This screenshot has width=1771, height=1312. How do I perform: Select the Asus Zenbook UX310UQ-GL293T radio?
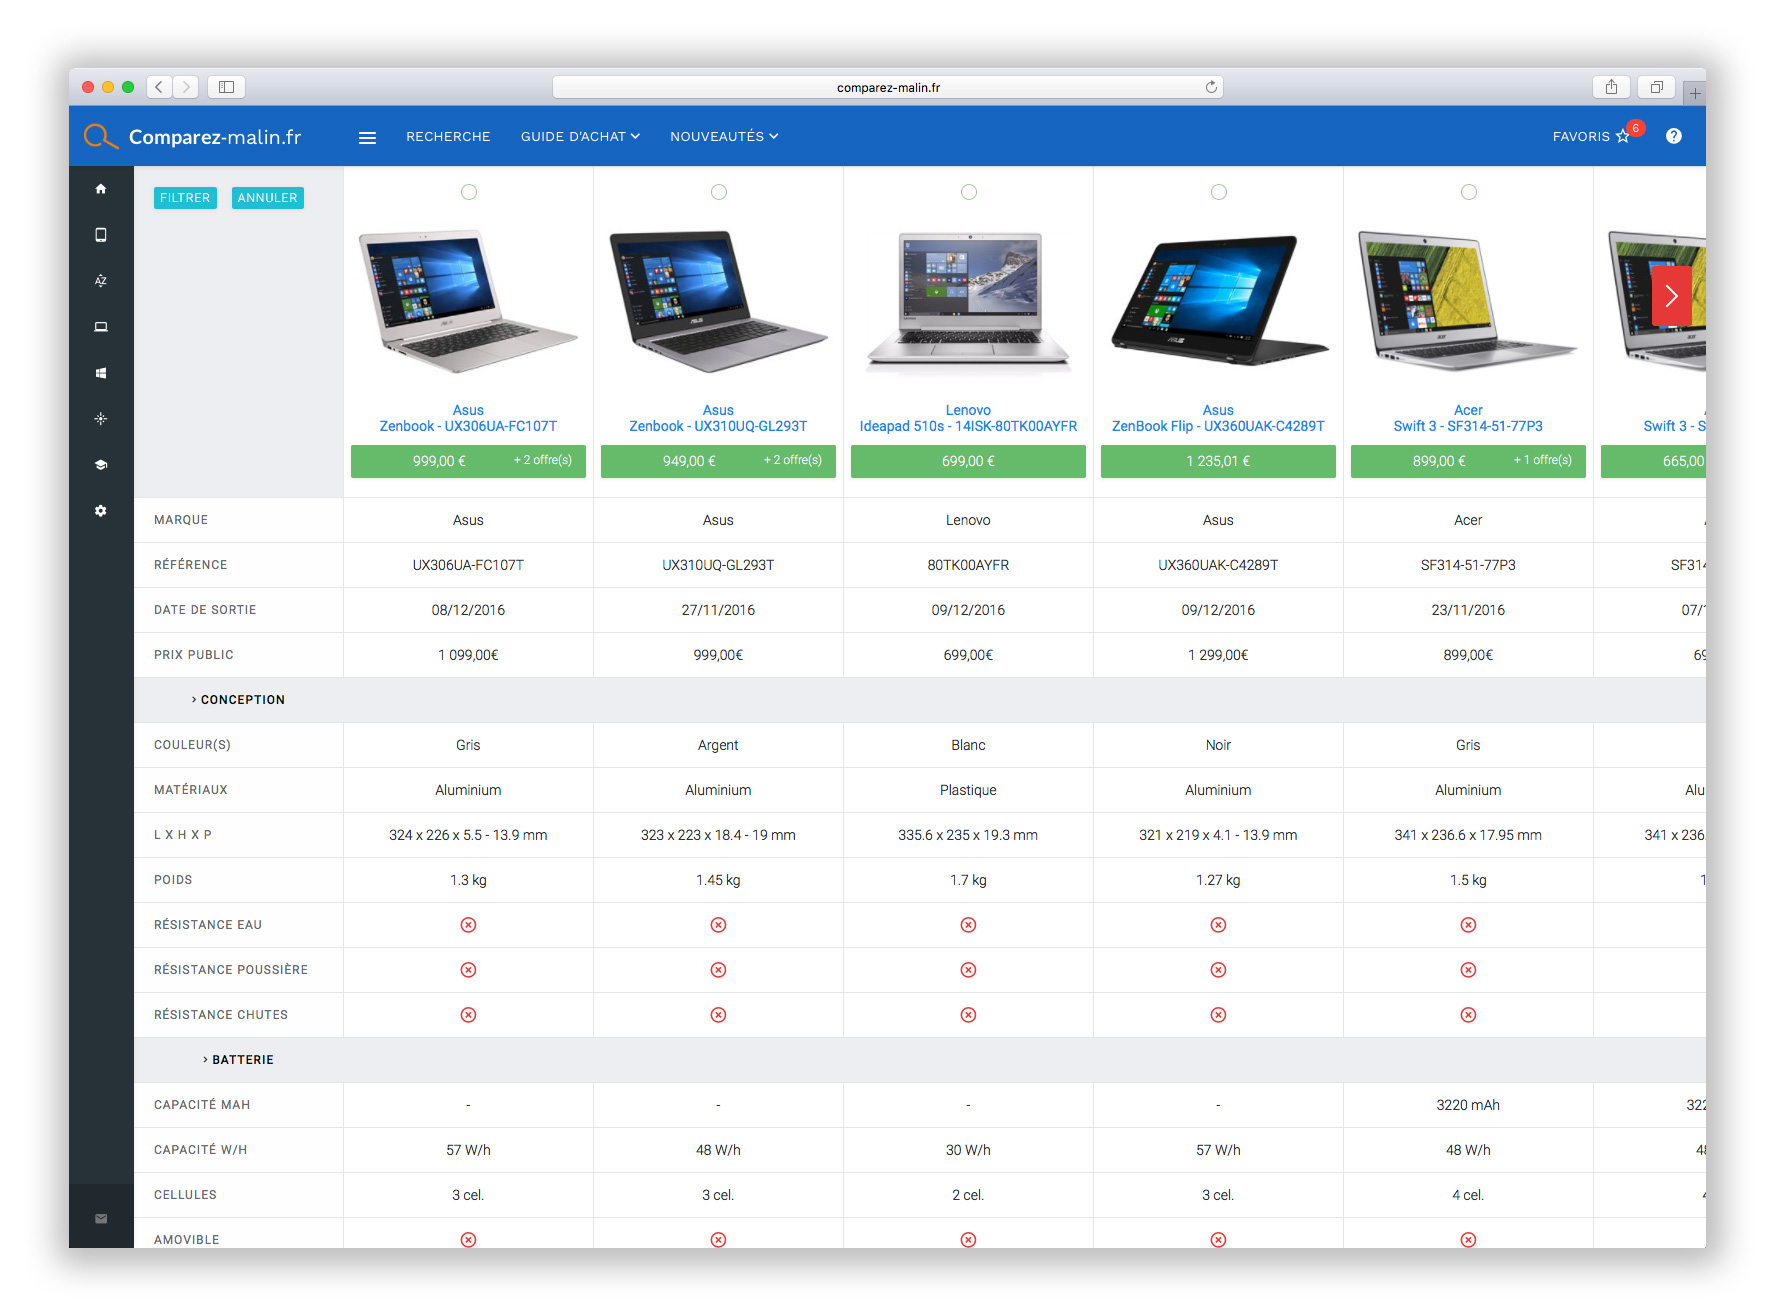click(x=719, y=192)
